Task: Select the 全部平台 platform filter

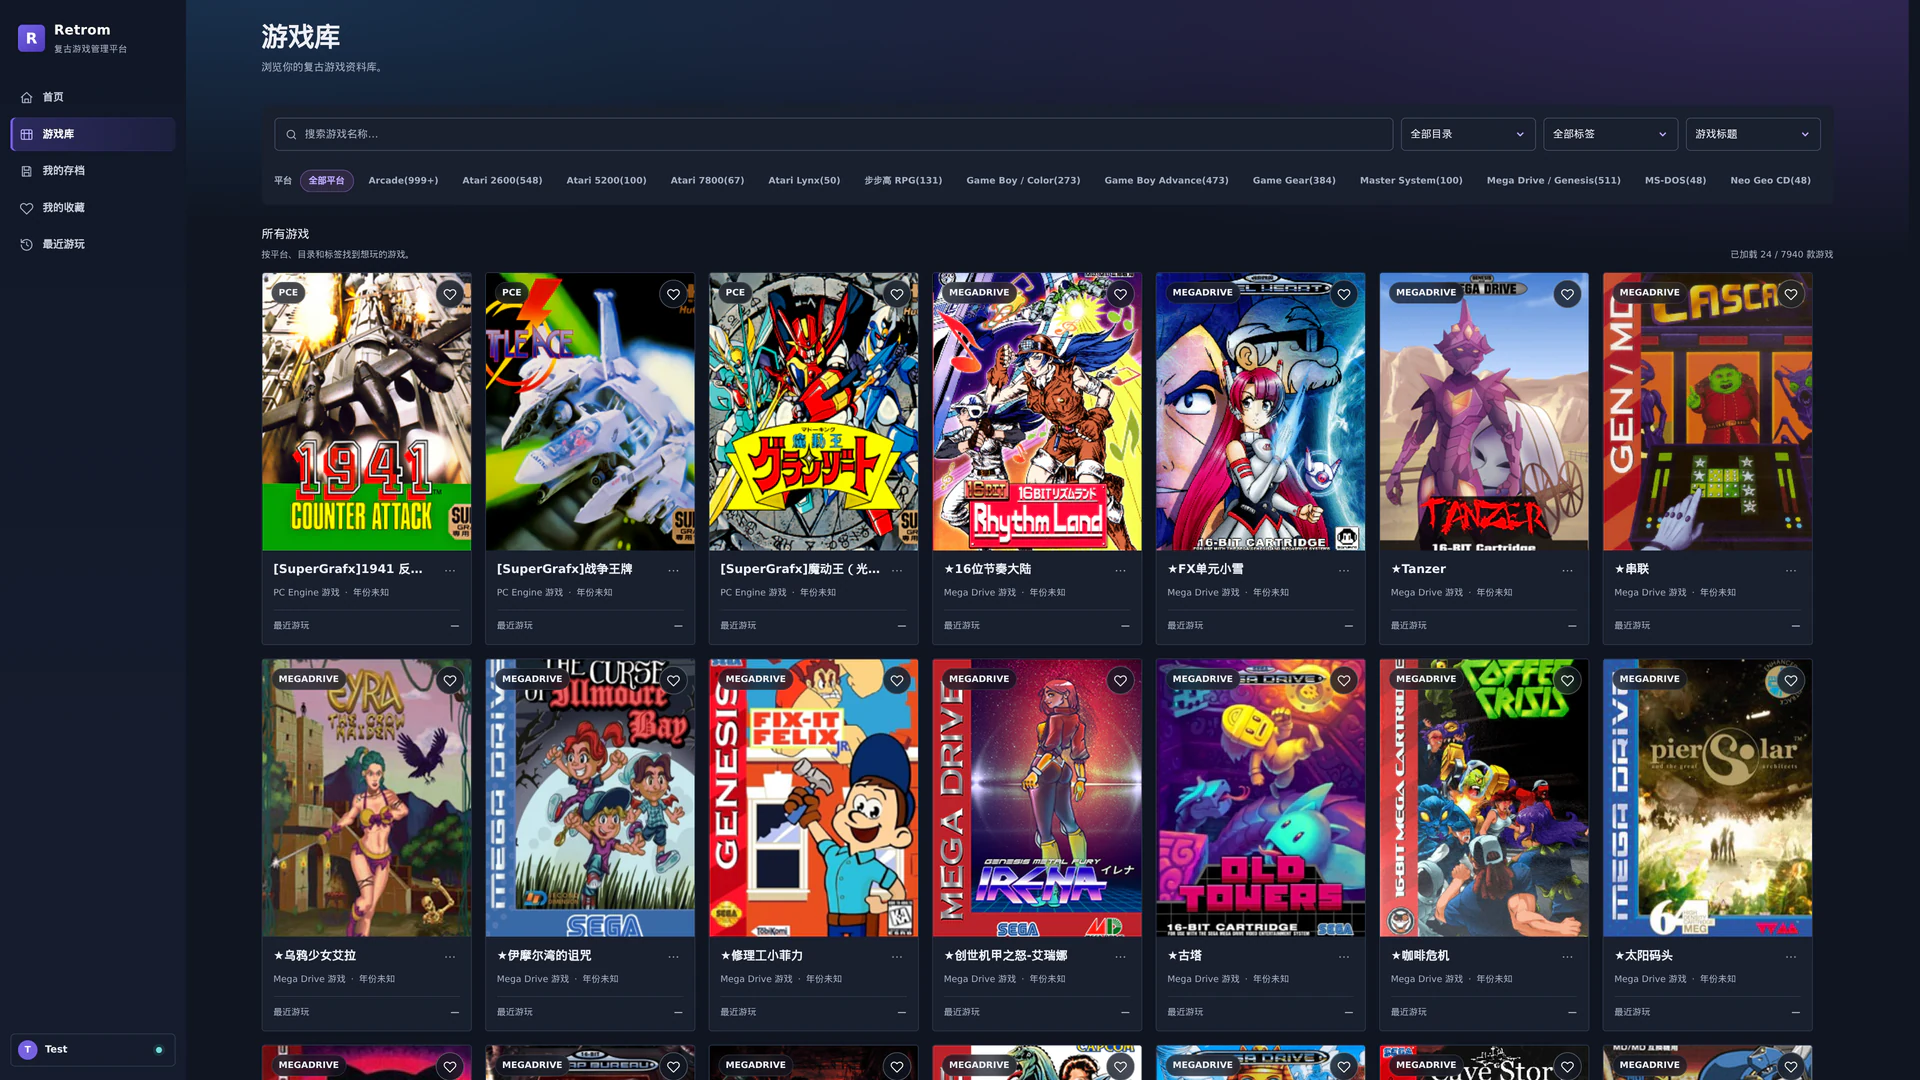Action: [326, 181]
